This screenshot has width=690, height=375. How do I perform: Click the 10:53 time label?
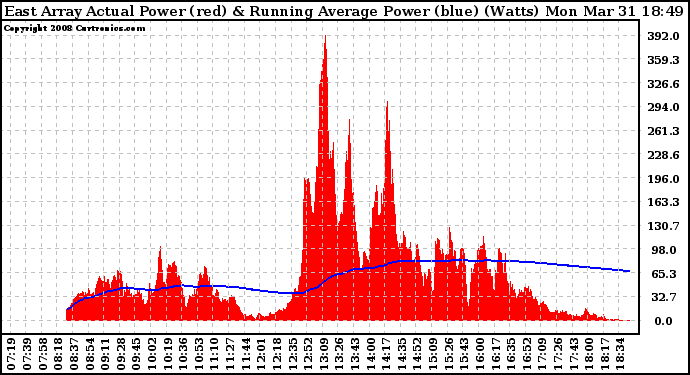coord(199,354)
